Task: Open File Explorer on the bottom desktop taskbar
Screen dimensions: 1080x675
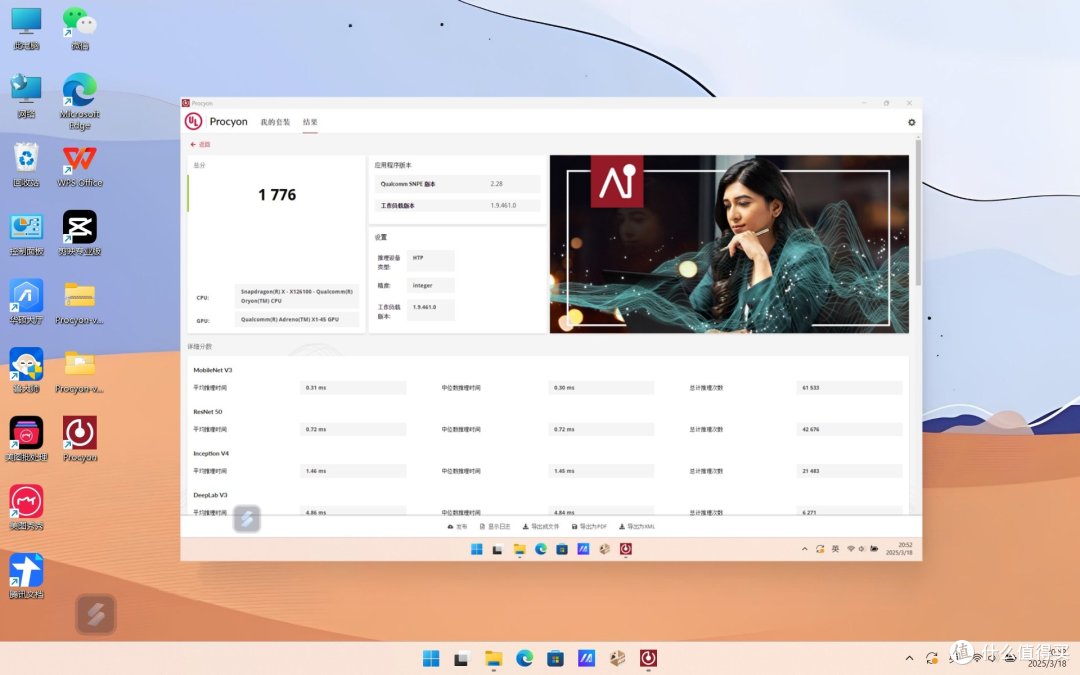Action: [493, 658]
